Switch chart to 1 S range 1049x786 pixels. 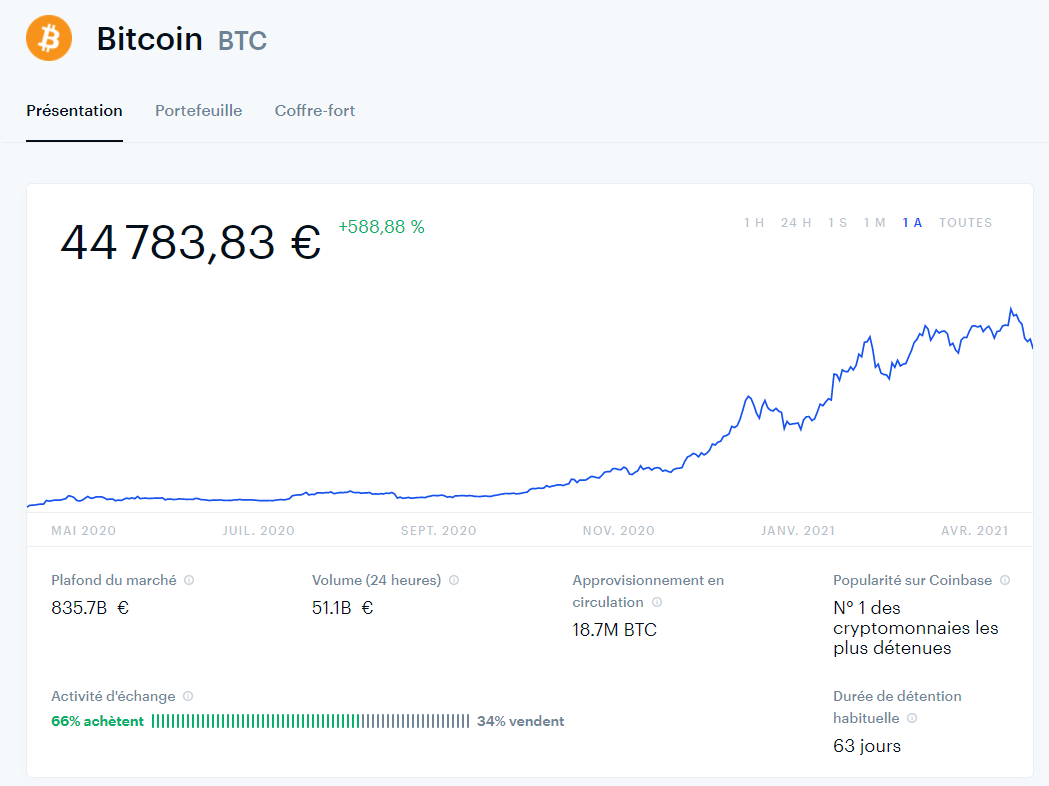pos(837,223)
